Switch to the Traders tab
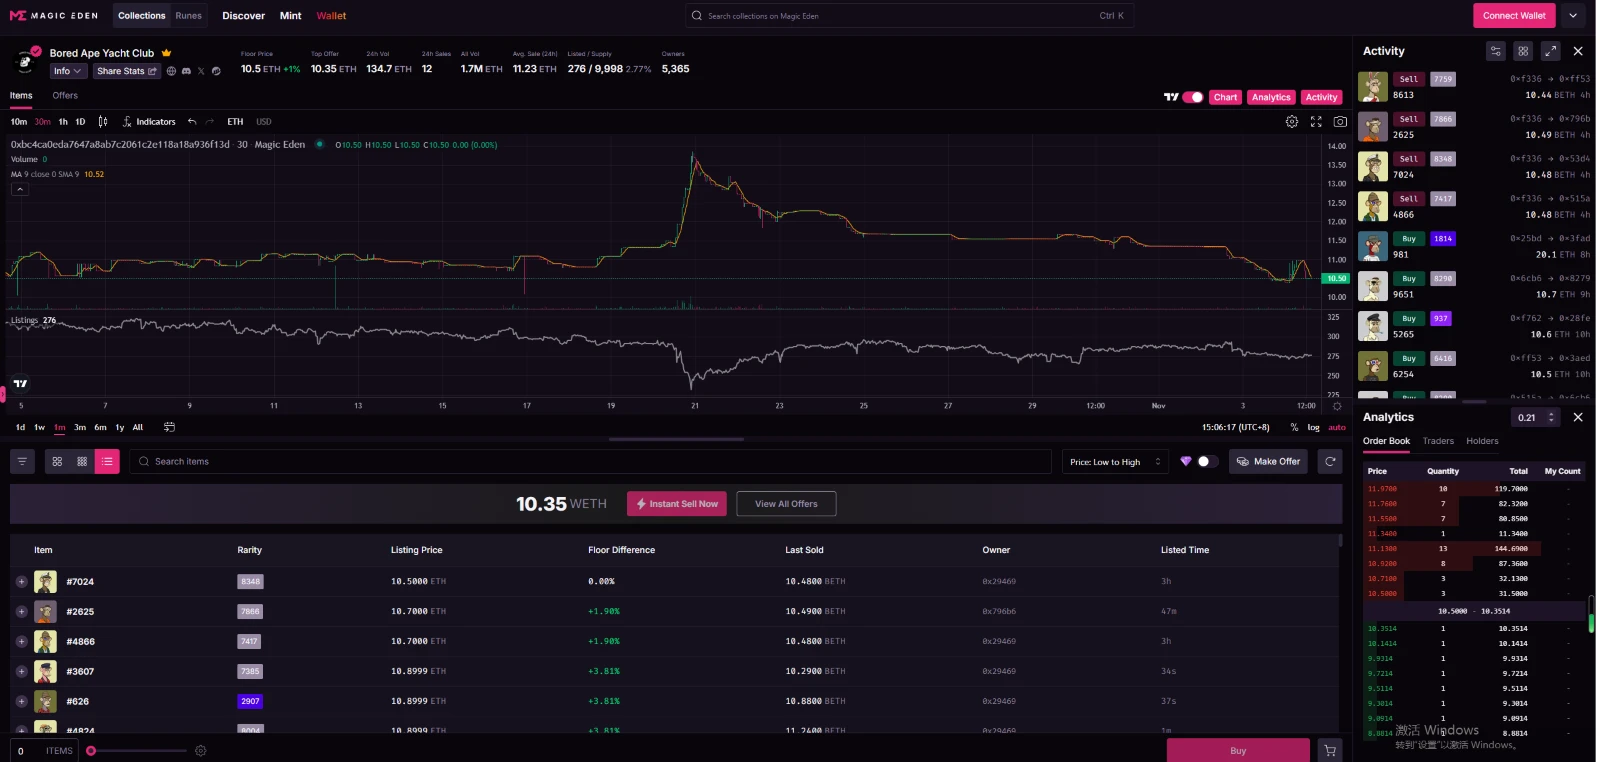The width and height of the screenshot is (1600, 762). (1438, 441)
